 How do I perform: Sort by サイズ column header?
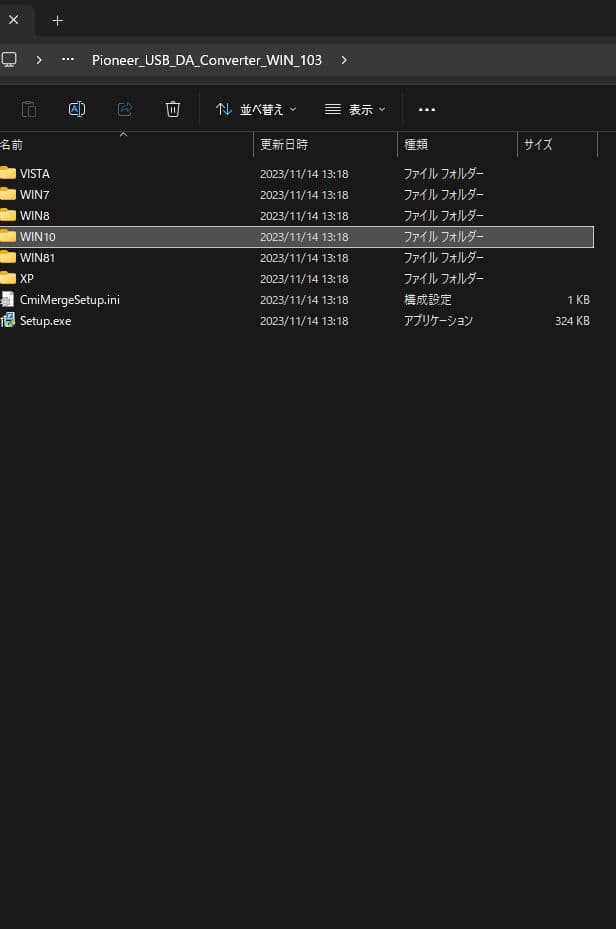538,145
